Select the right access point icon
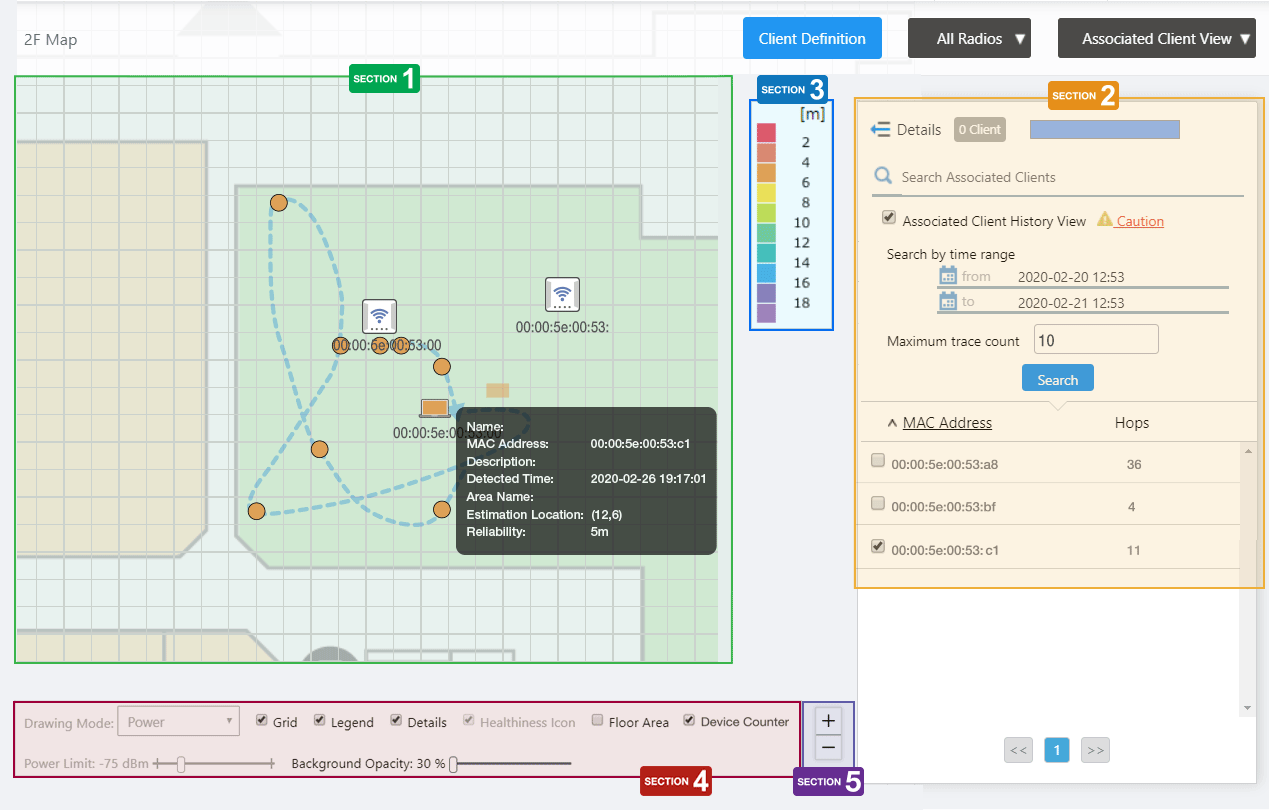 point(562,294)
